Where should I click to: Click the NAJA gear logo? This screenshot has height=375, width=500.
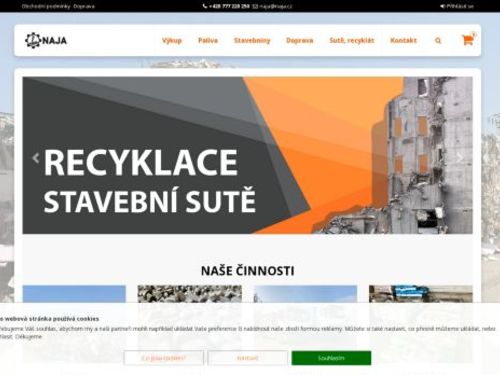46,40
